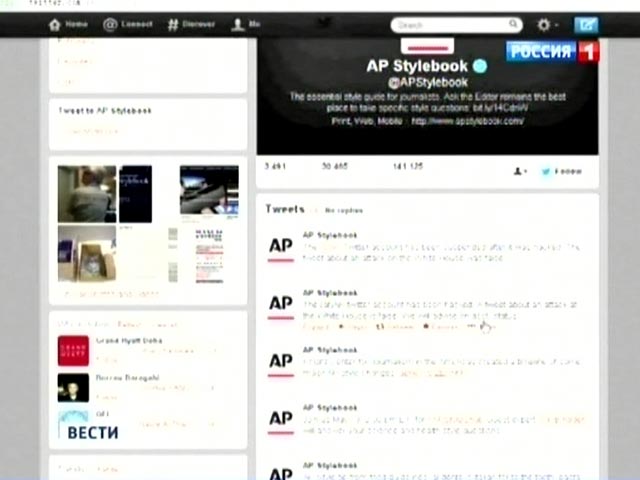Open the Discover hashtag tab

click(x=194, y=24)
